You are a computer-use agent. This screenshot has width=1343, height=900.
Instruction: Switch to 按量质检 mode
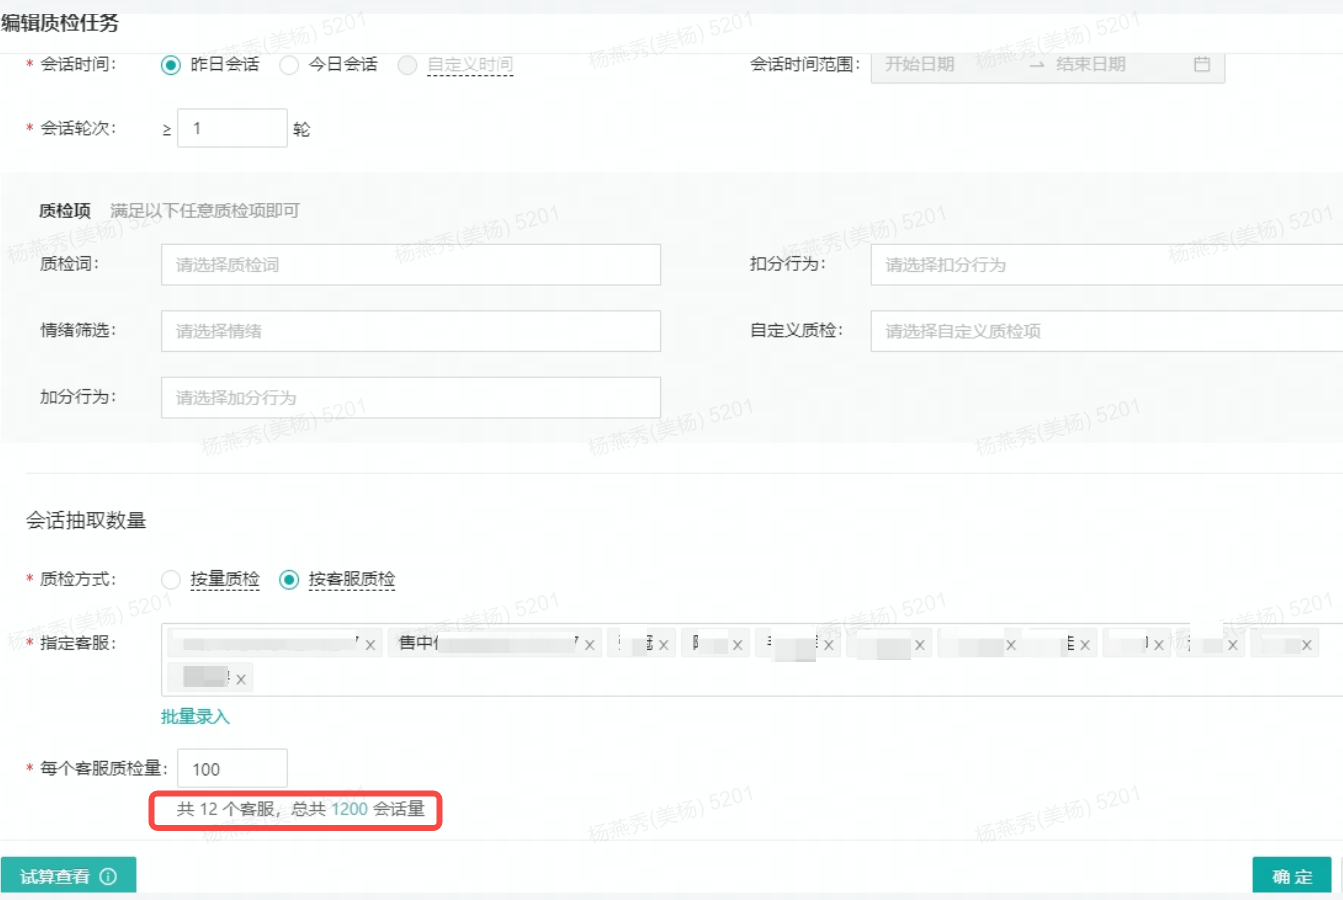click(x=171, y=580)
